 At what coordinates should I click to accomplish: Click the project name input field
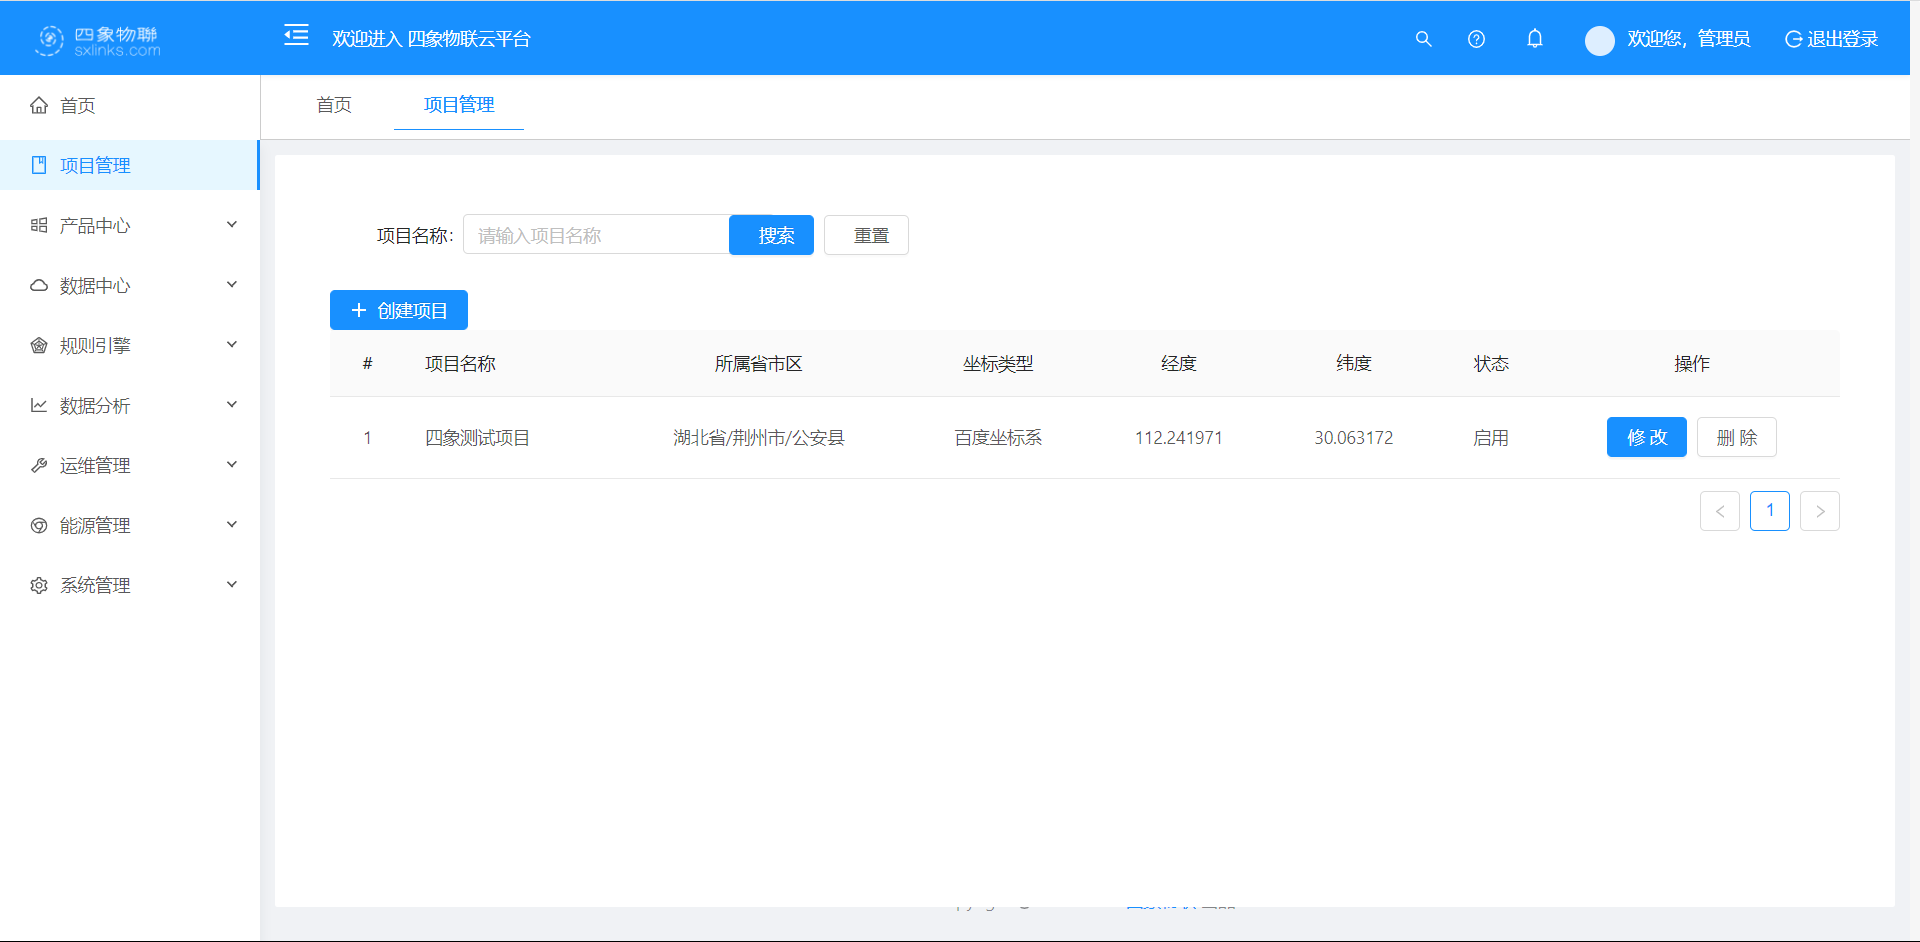(595, 234)
